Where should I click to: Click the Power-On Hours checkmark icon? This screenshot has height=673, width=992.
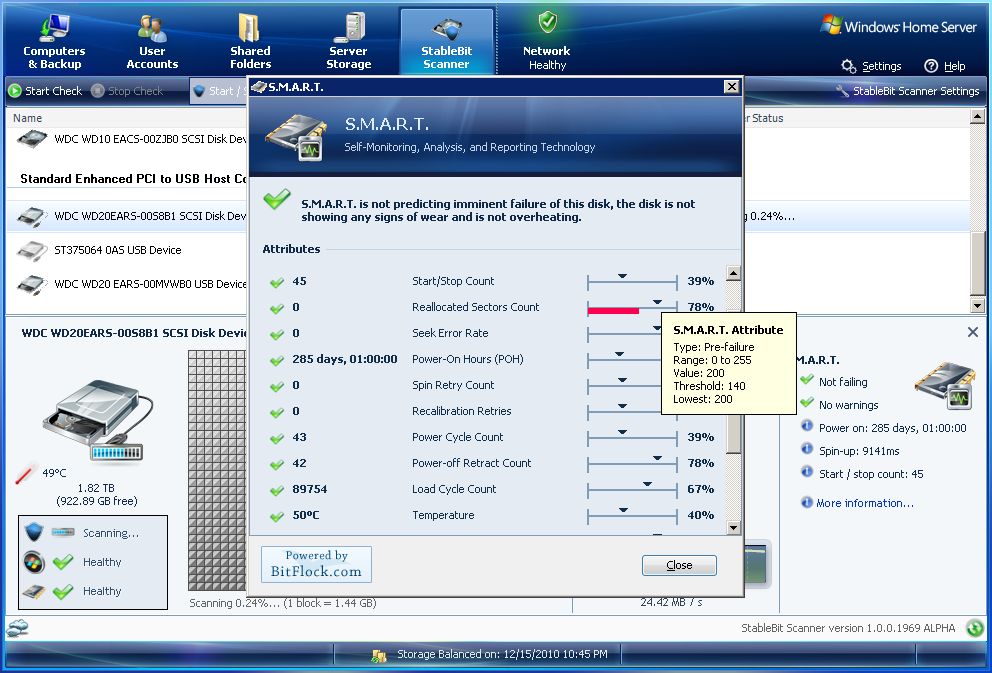[276, 361]
